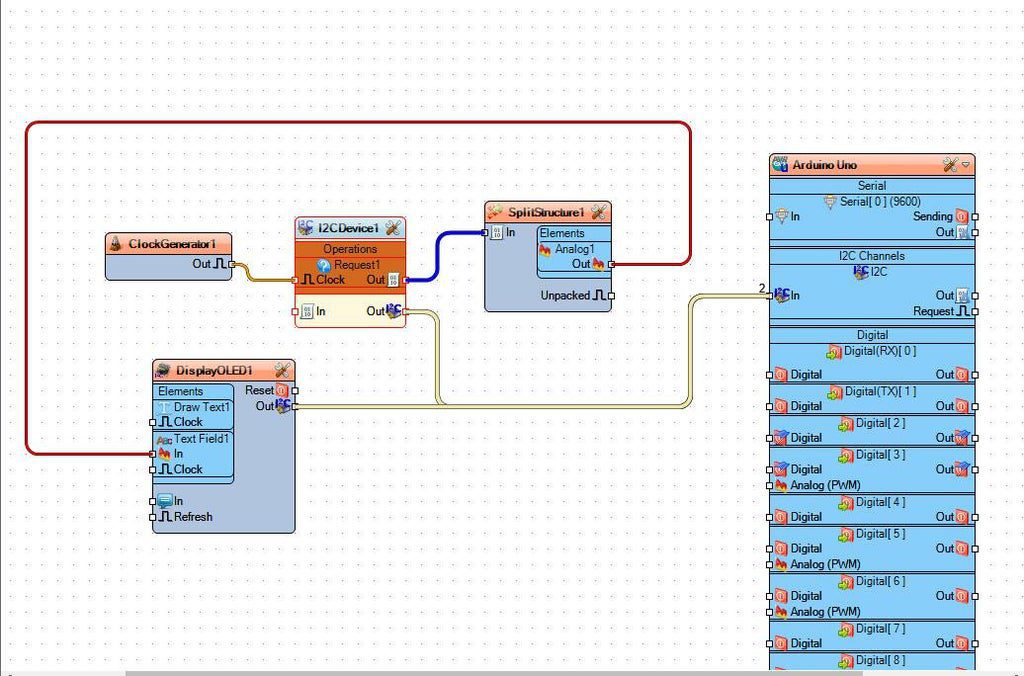Open SplitStructure1 tools wrench icon
The width and height of the screenshot is (1024, 676).
pyautogui.click(x=598, y=212)
